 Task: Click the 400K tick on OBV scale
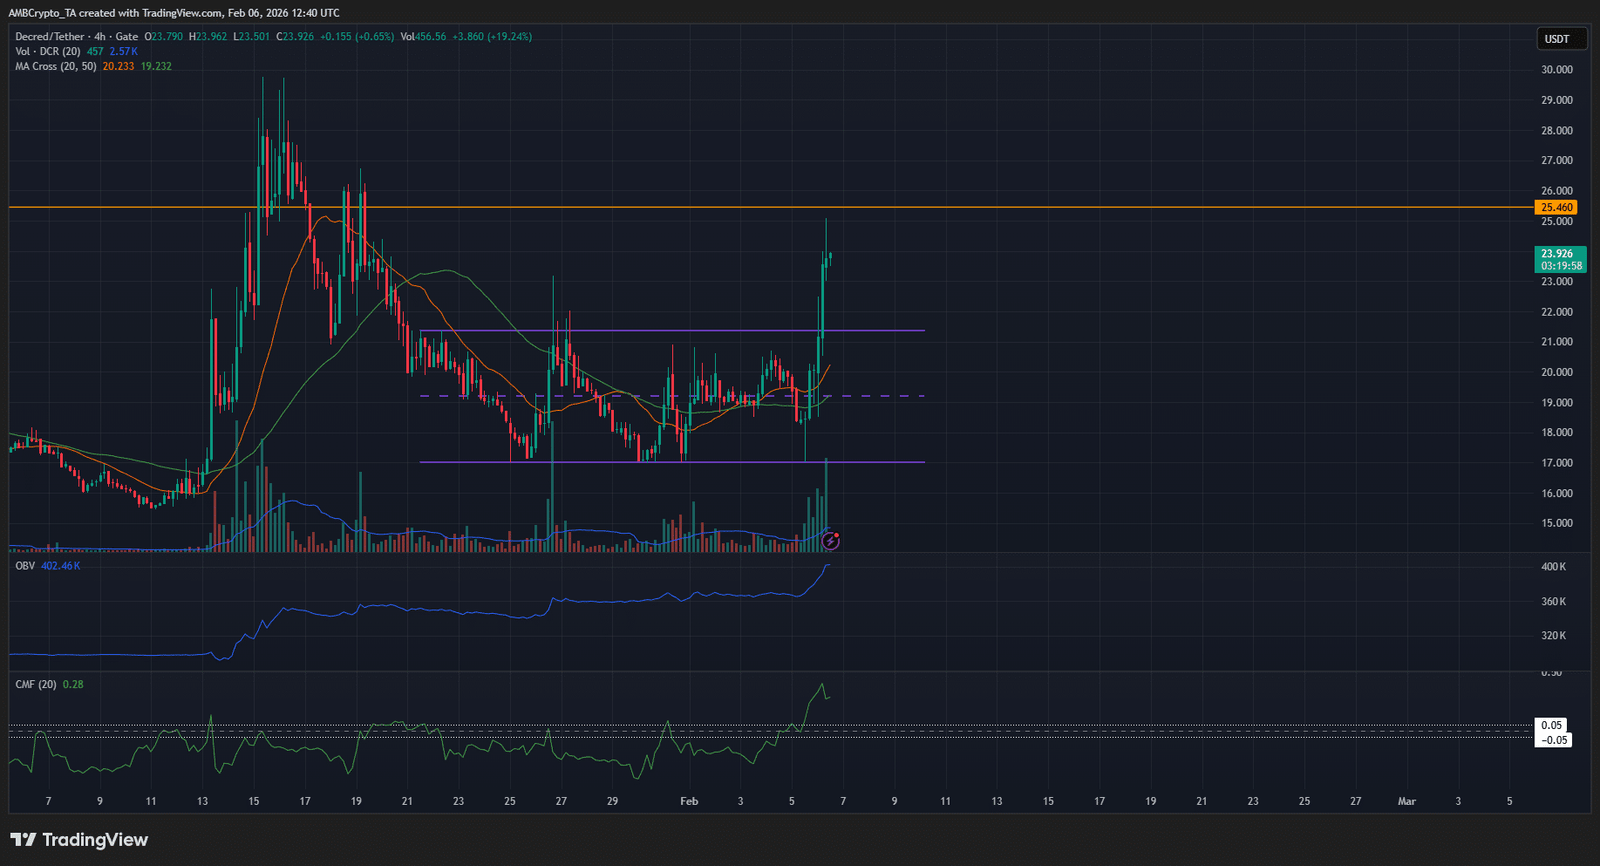[1553, 567]
